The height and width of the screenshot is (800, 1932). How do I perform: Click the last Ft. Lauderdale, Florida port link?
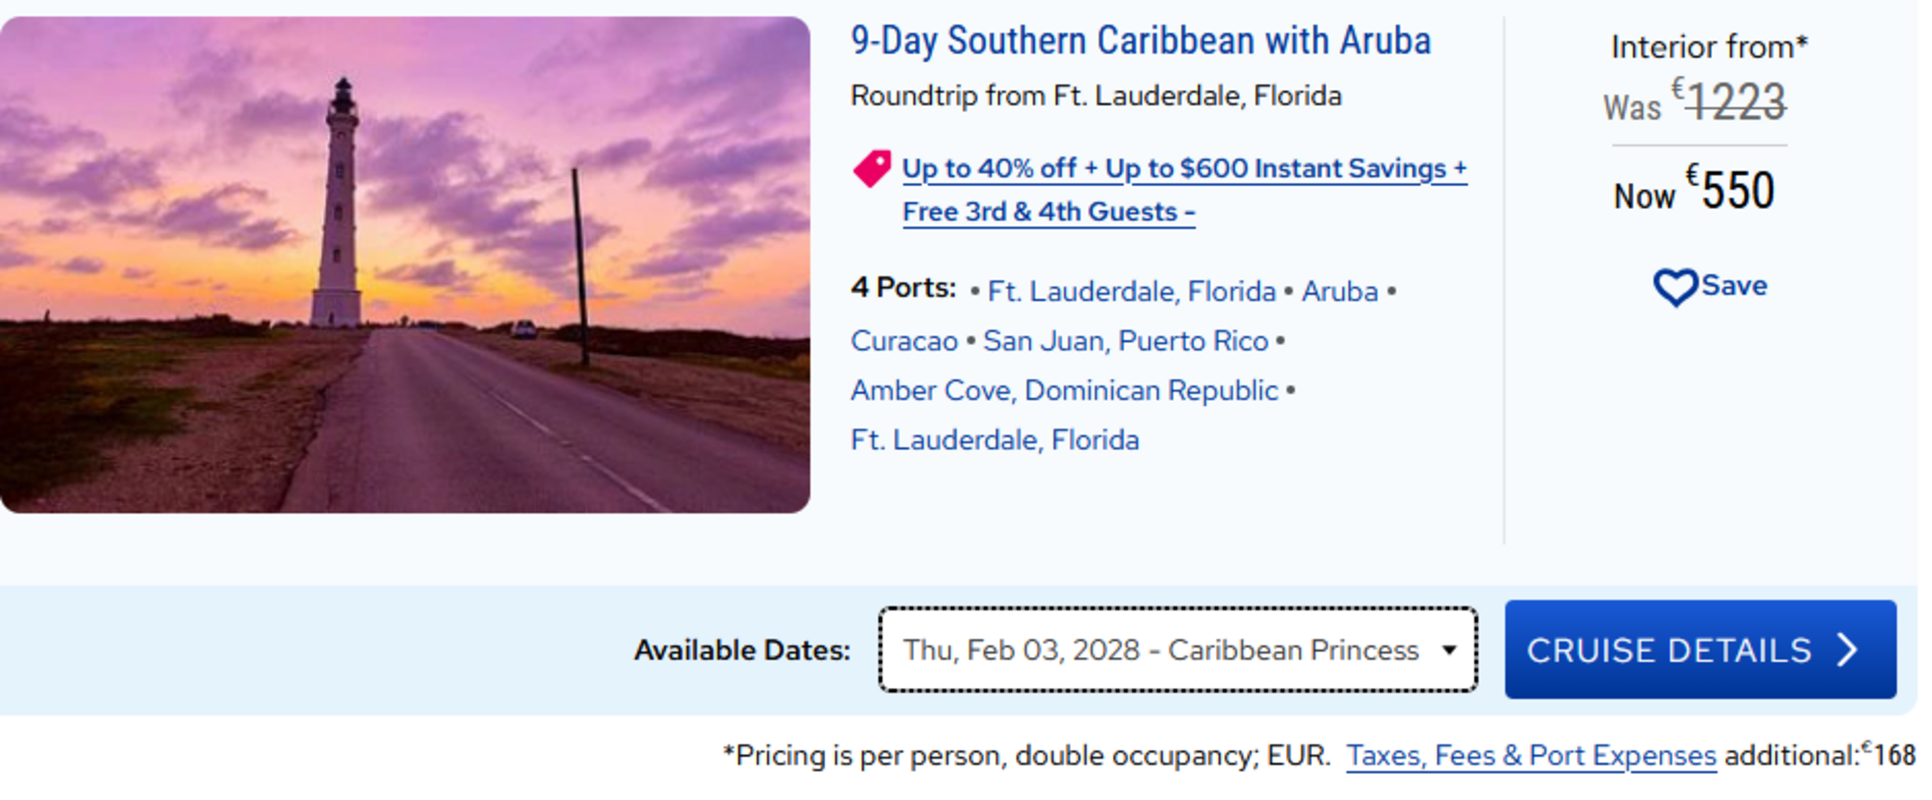(x=994, y=441)
